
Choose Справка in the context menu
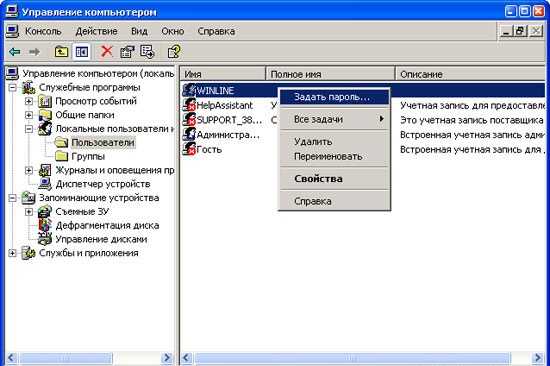334,201
